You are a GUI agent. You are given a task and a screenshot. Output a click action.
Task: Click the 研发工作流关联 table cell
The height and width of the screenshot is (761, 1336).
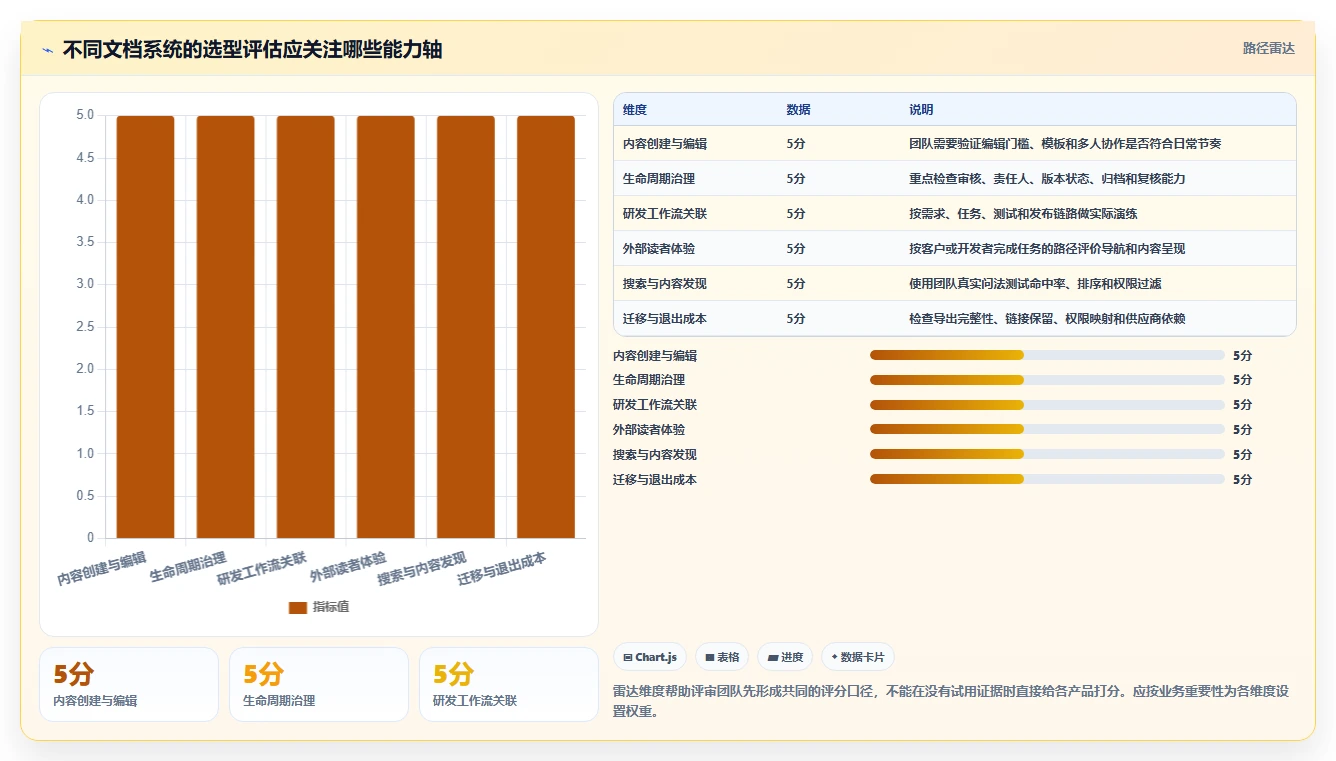pos(665,214)
